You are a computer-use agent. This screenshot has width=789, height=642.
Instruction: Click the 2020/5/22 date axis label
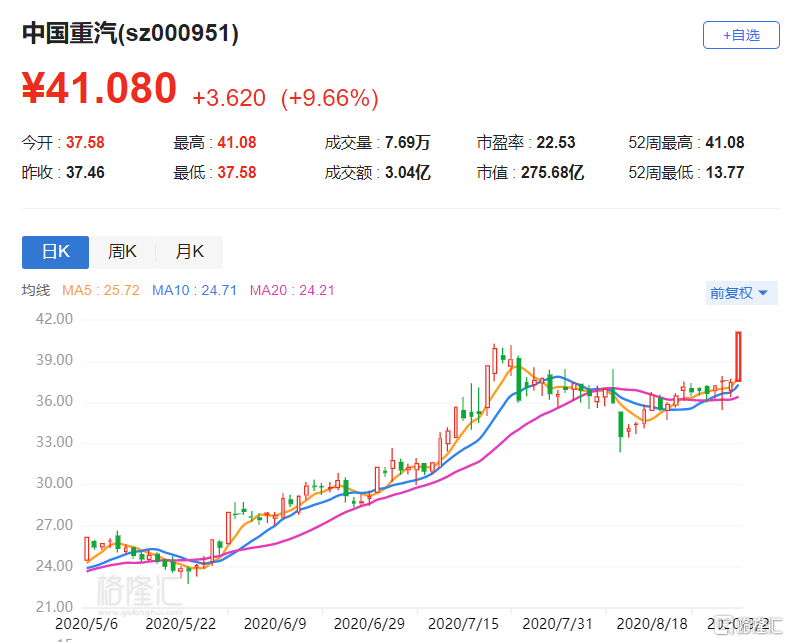(x=181, y=624)
